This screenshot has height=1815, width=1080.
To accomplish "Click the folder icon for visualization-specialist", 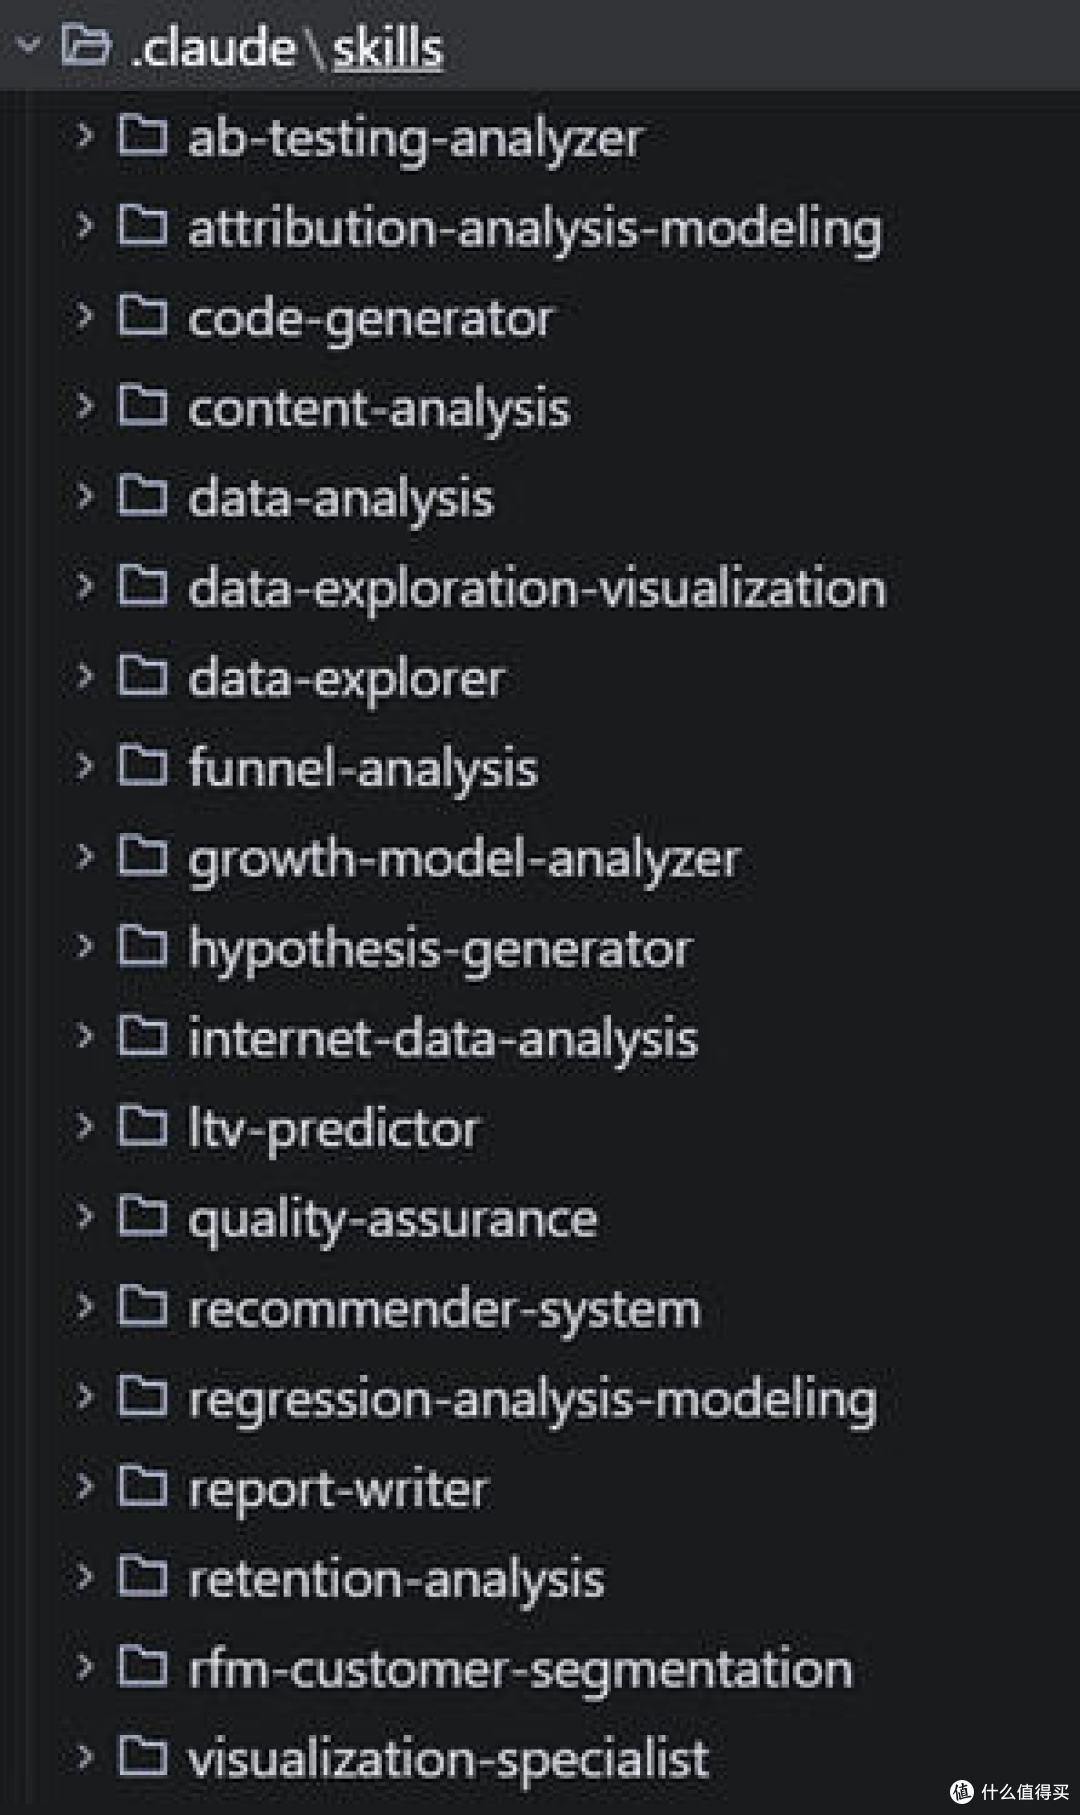I will point(142,1755).
